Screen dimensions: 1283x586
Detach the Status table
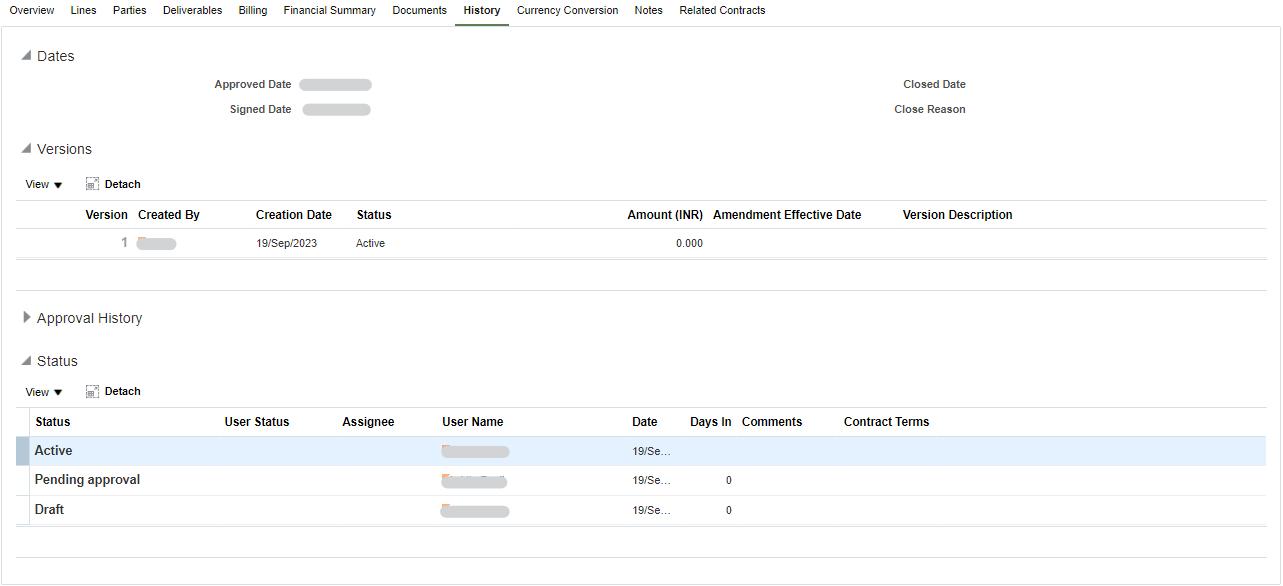tap(113, 391)
